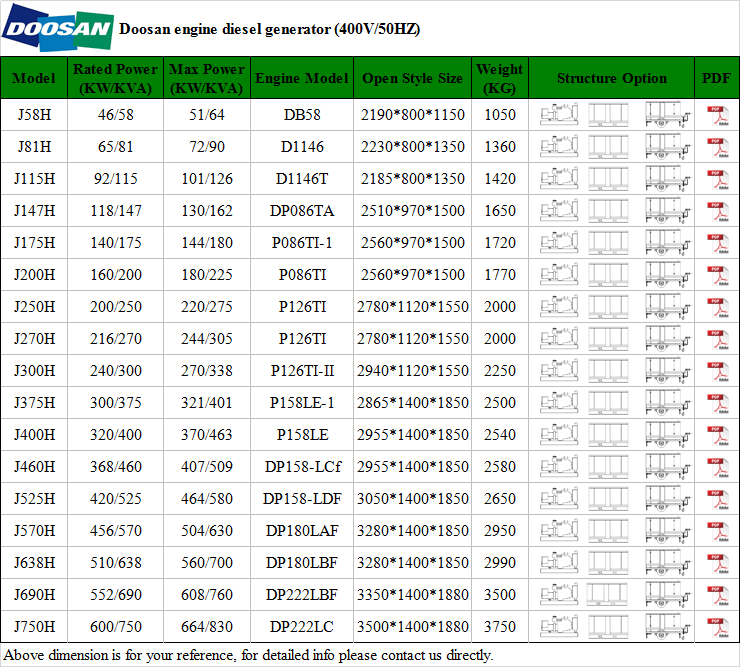Select trailer structure icon for J58H
The width and height of the screenshot is (742, 668).
tap(667, 114)
